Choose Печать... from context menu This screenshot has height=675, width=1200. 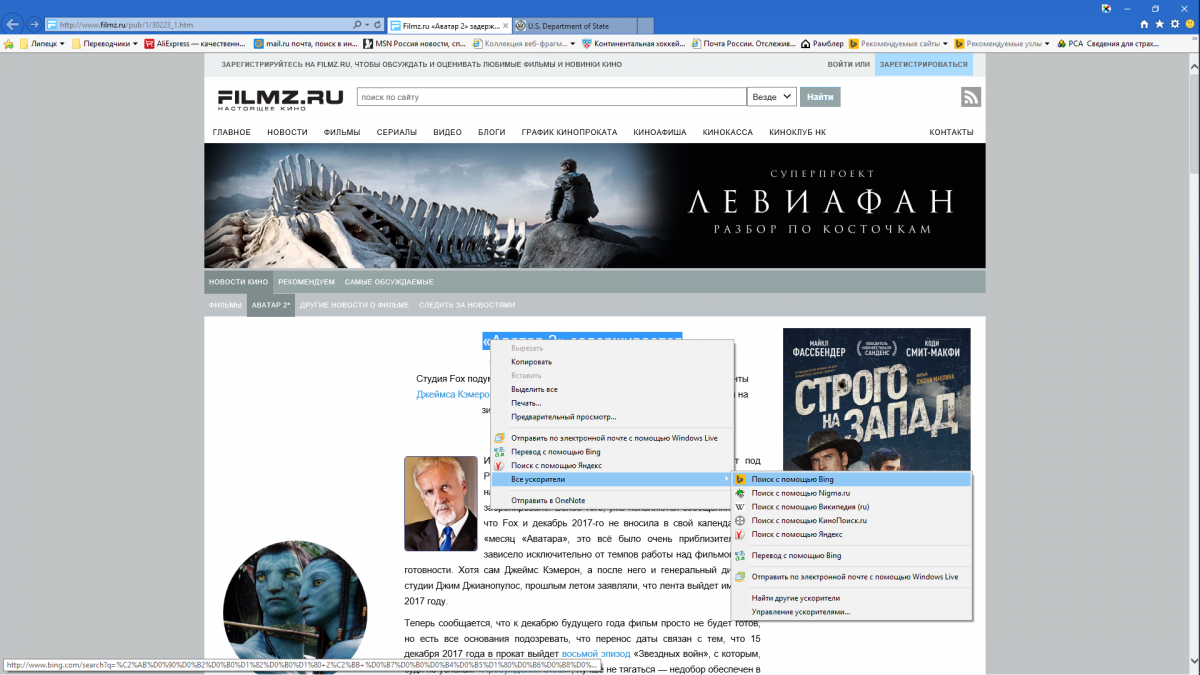point(612,403)
